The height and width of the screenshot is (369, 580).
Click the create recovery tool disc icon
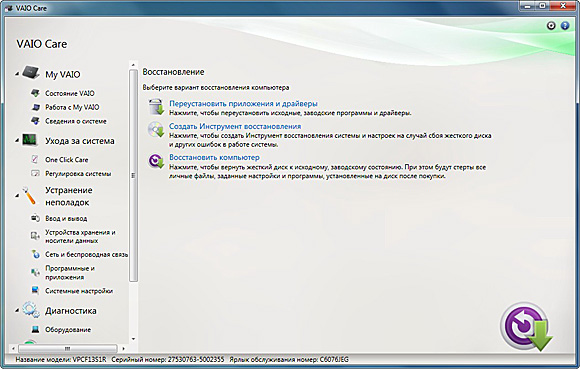[156, 130]
